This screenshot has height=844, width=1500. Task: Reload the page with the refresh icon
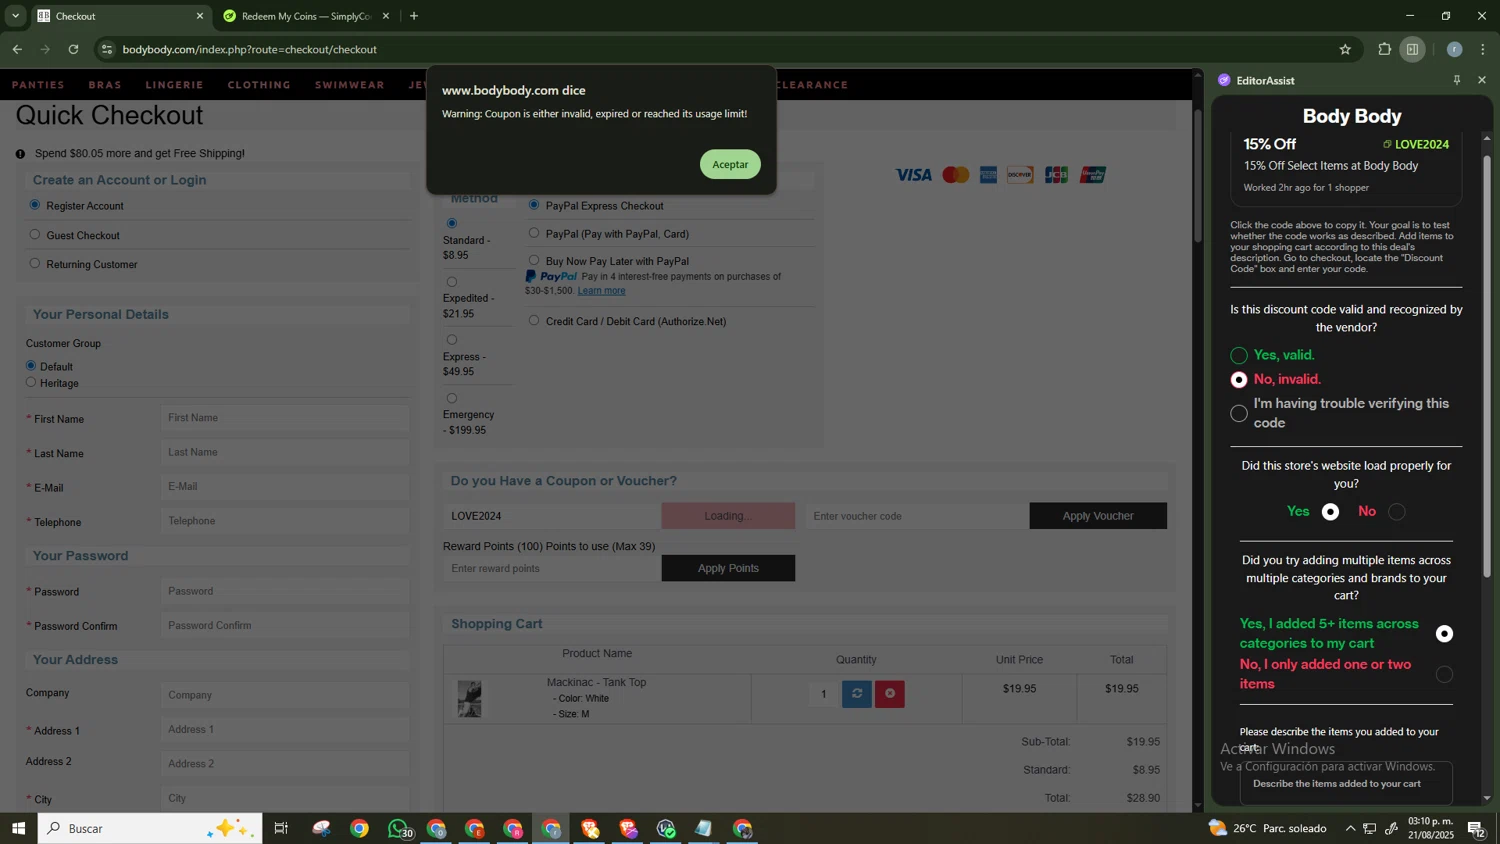[73, 49]
